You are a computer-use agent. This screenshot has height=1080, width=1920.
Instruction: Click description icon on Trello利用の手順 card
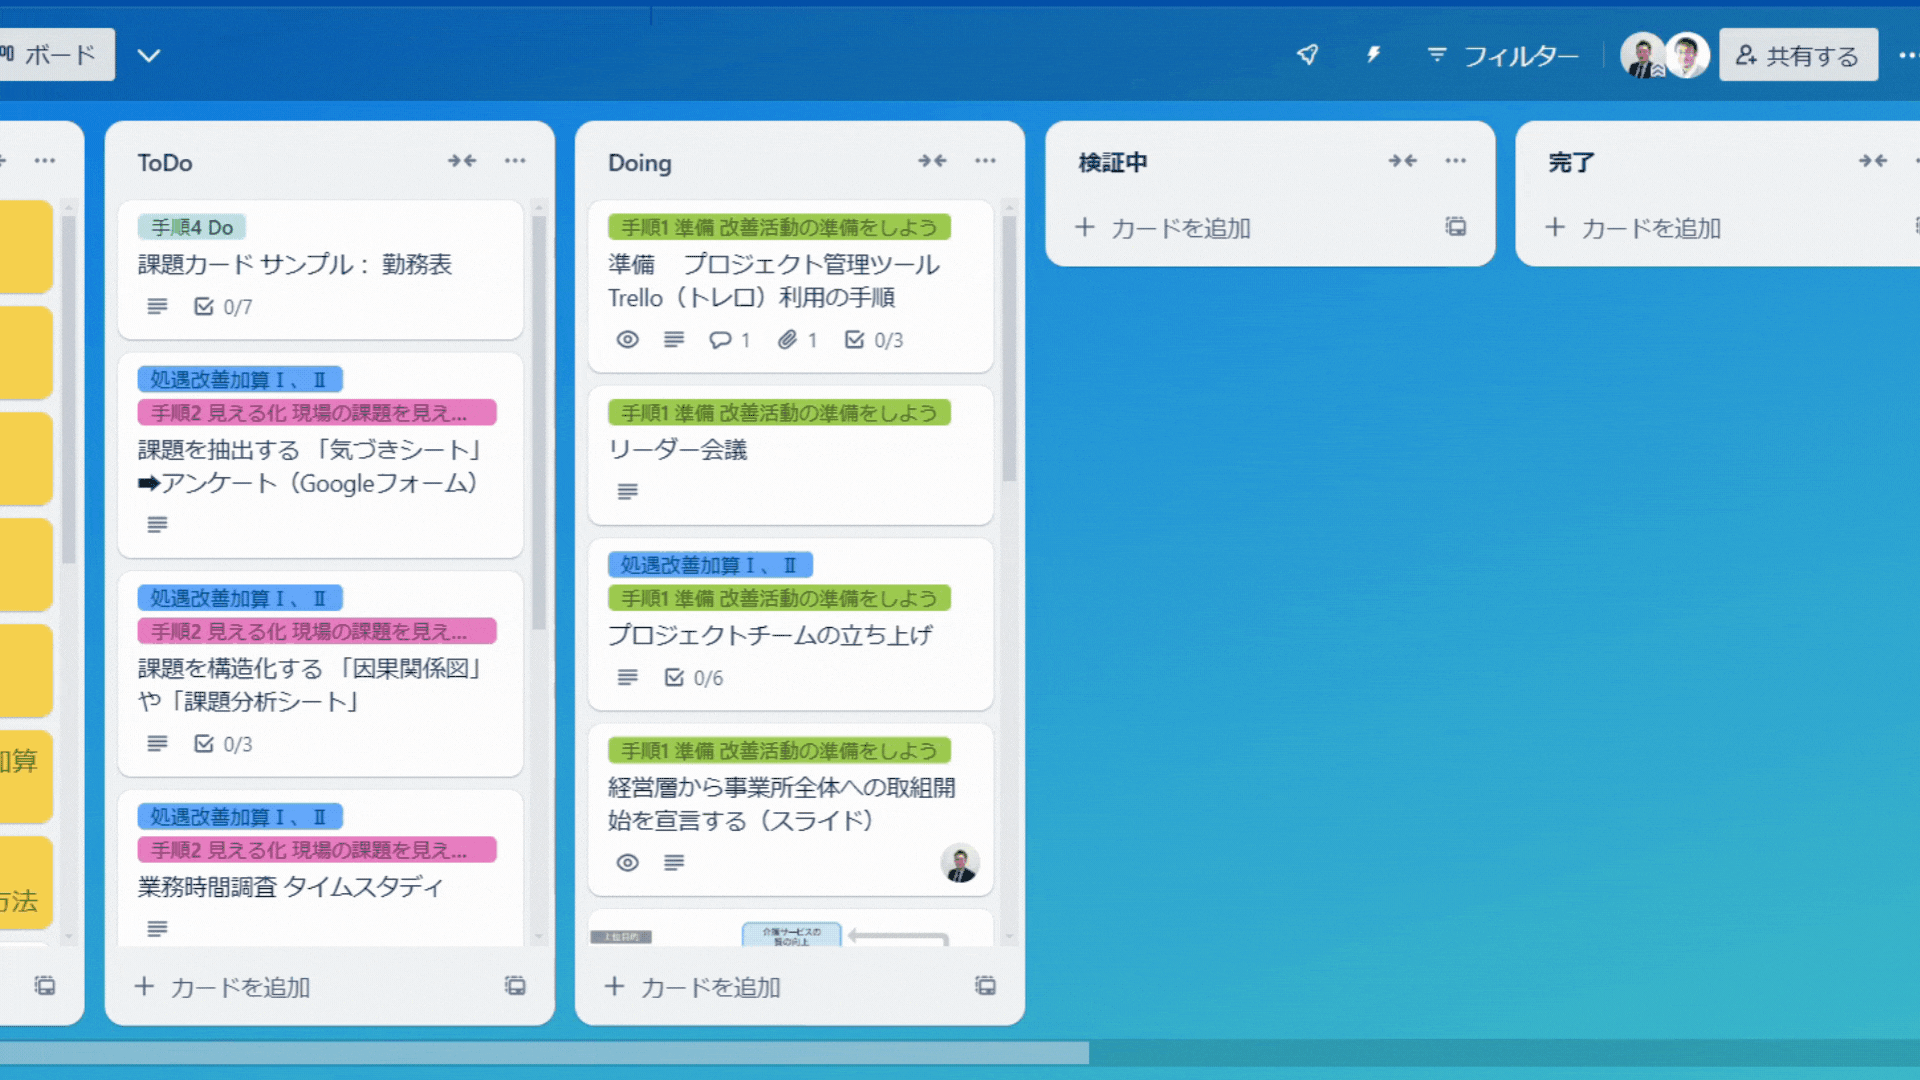[x=674, y=340]
